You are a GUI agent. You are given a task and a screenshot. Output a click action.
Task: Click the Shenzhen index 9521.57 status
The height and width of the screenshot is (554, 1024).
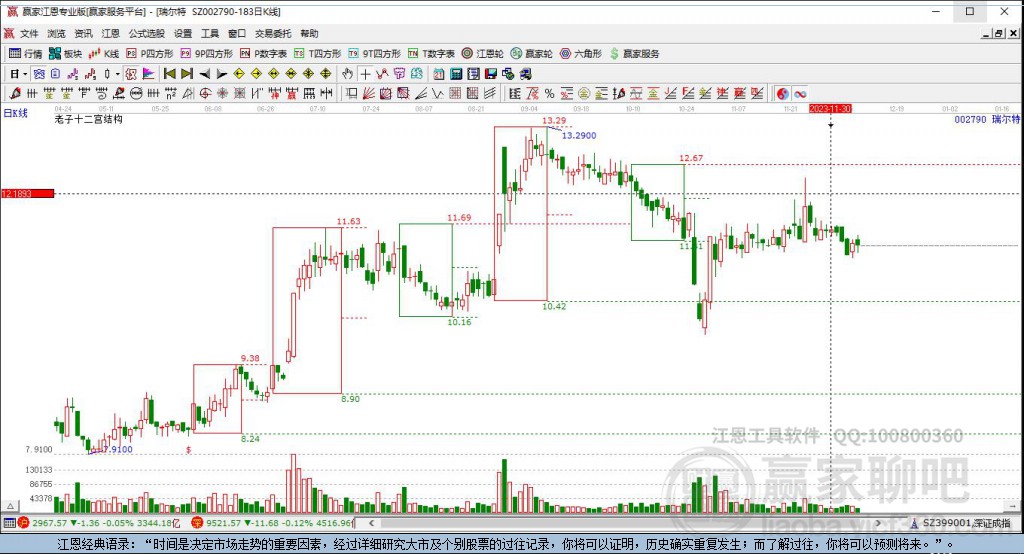(x=272, y=523)
